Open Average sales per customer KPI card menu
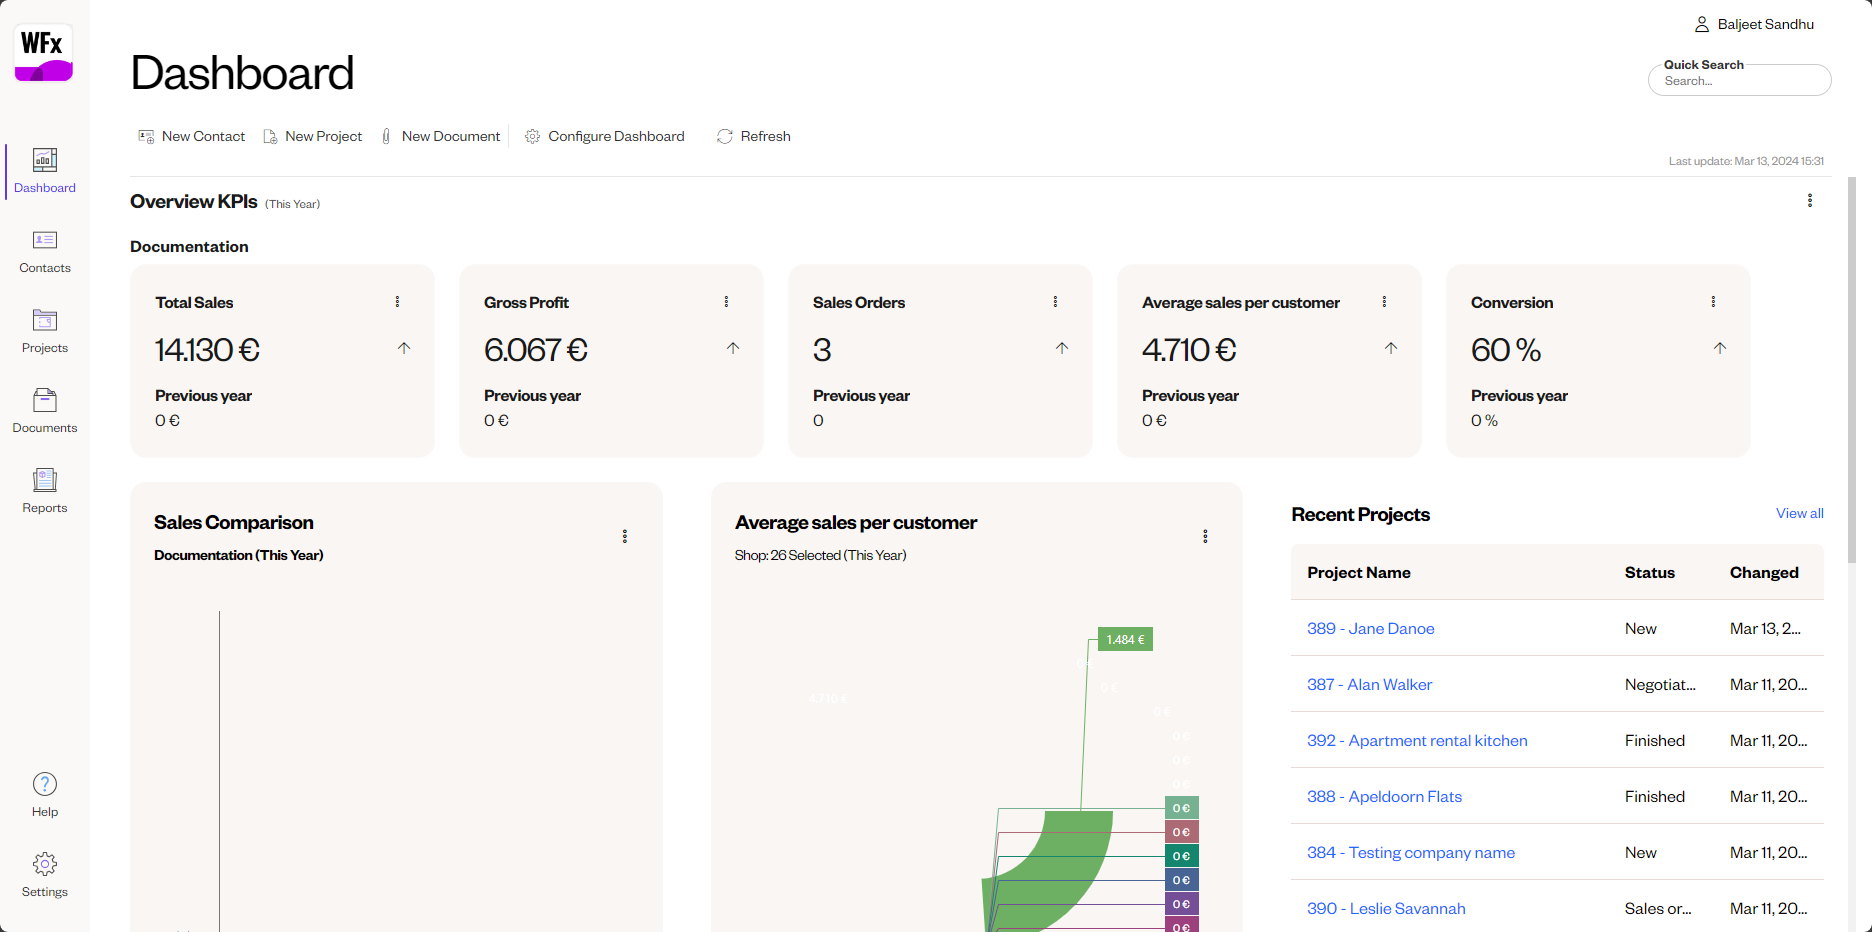The height and width of the screenshot is (932, 1872). tap(1384, 302)
